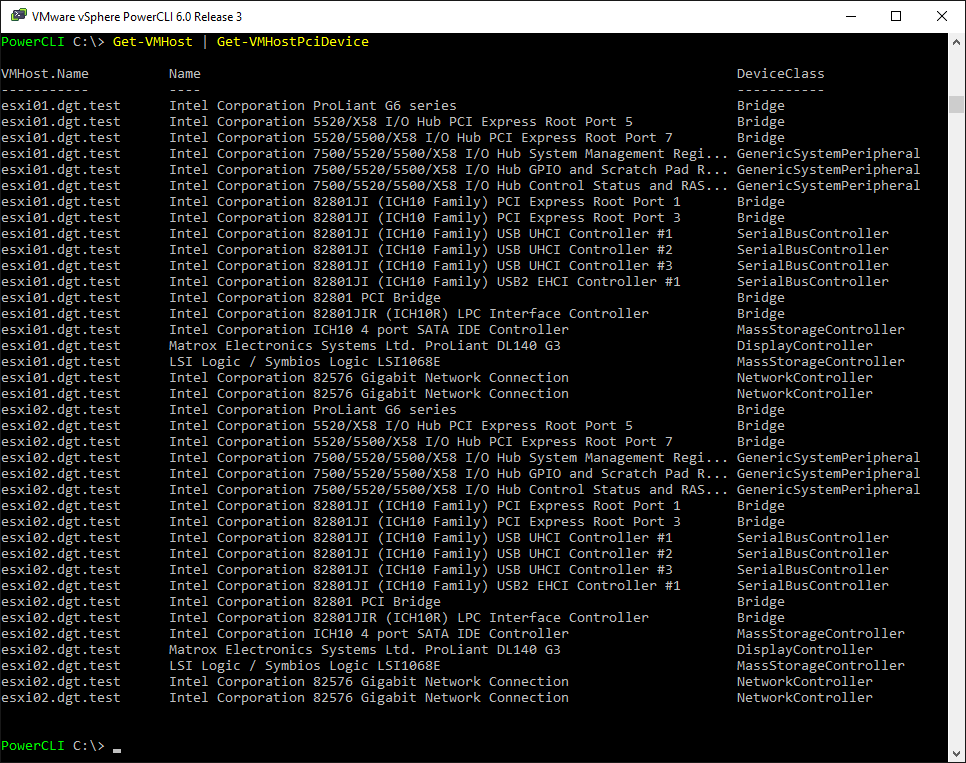Click esxi01 'LSI Logic / Symbios Logic LSI1068E'
The image size is (966, 763).
tap(304, 362)
